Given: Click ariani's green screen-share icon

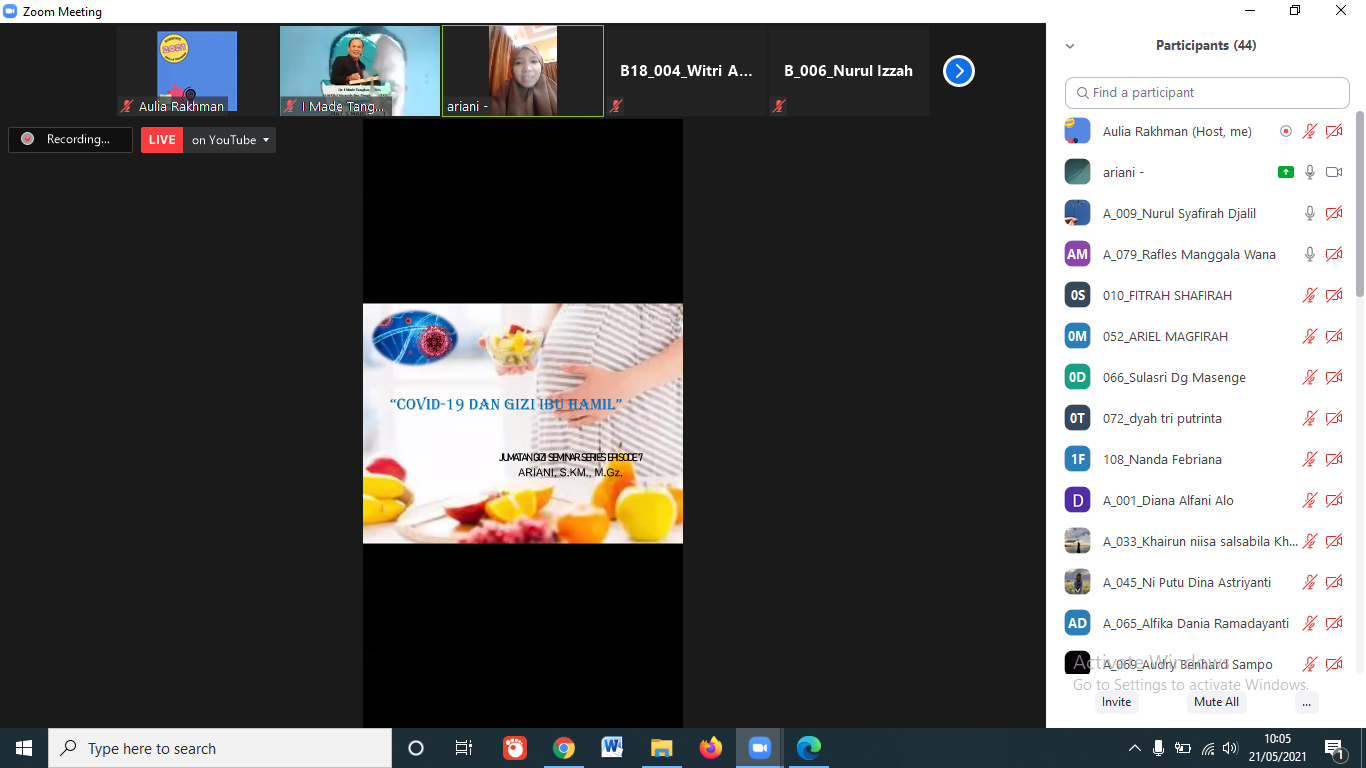Looking at the screenshot, I should (x=1286, y=172).
